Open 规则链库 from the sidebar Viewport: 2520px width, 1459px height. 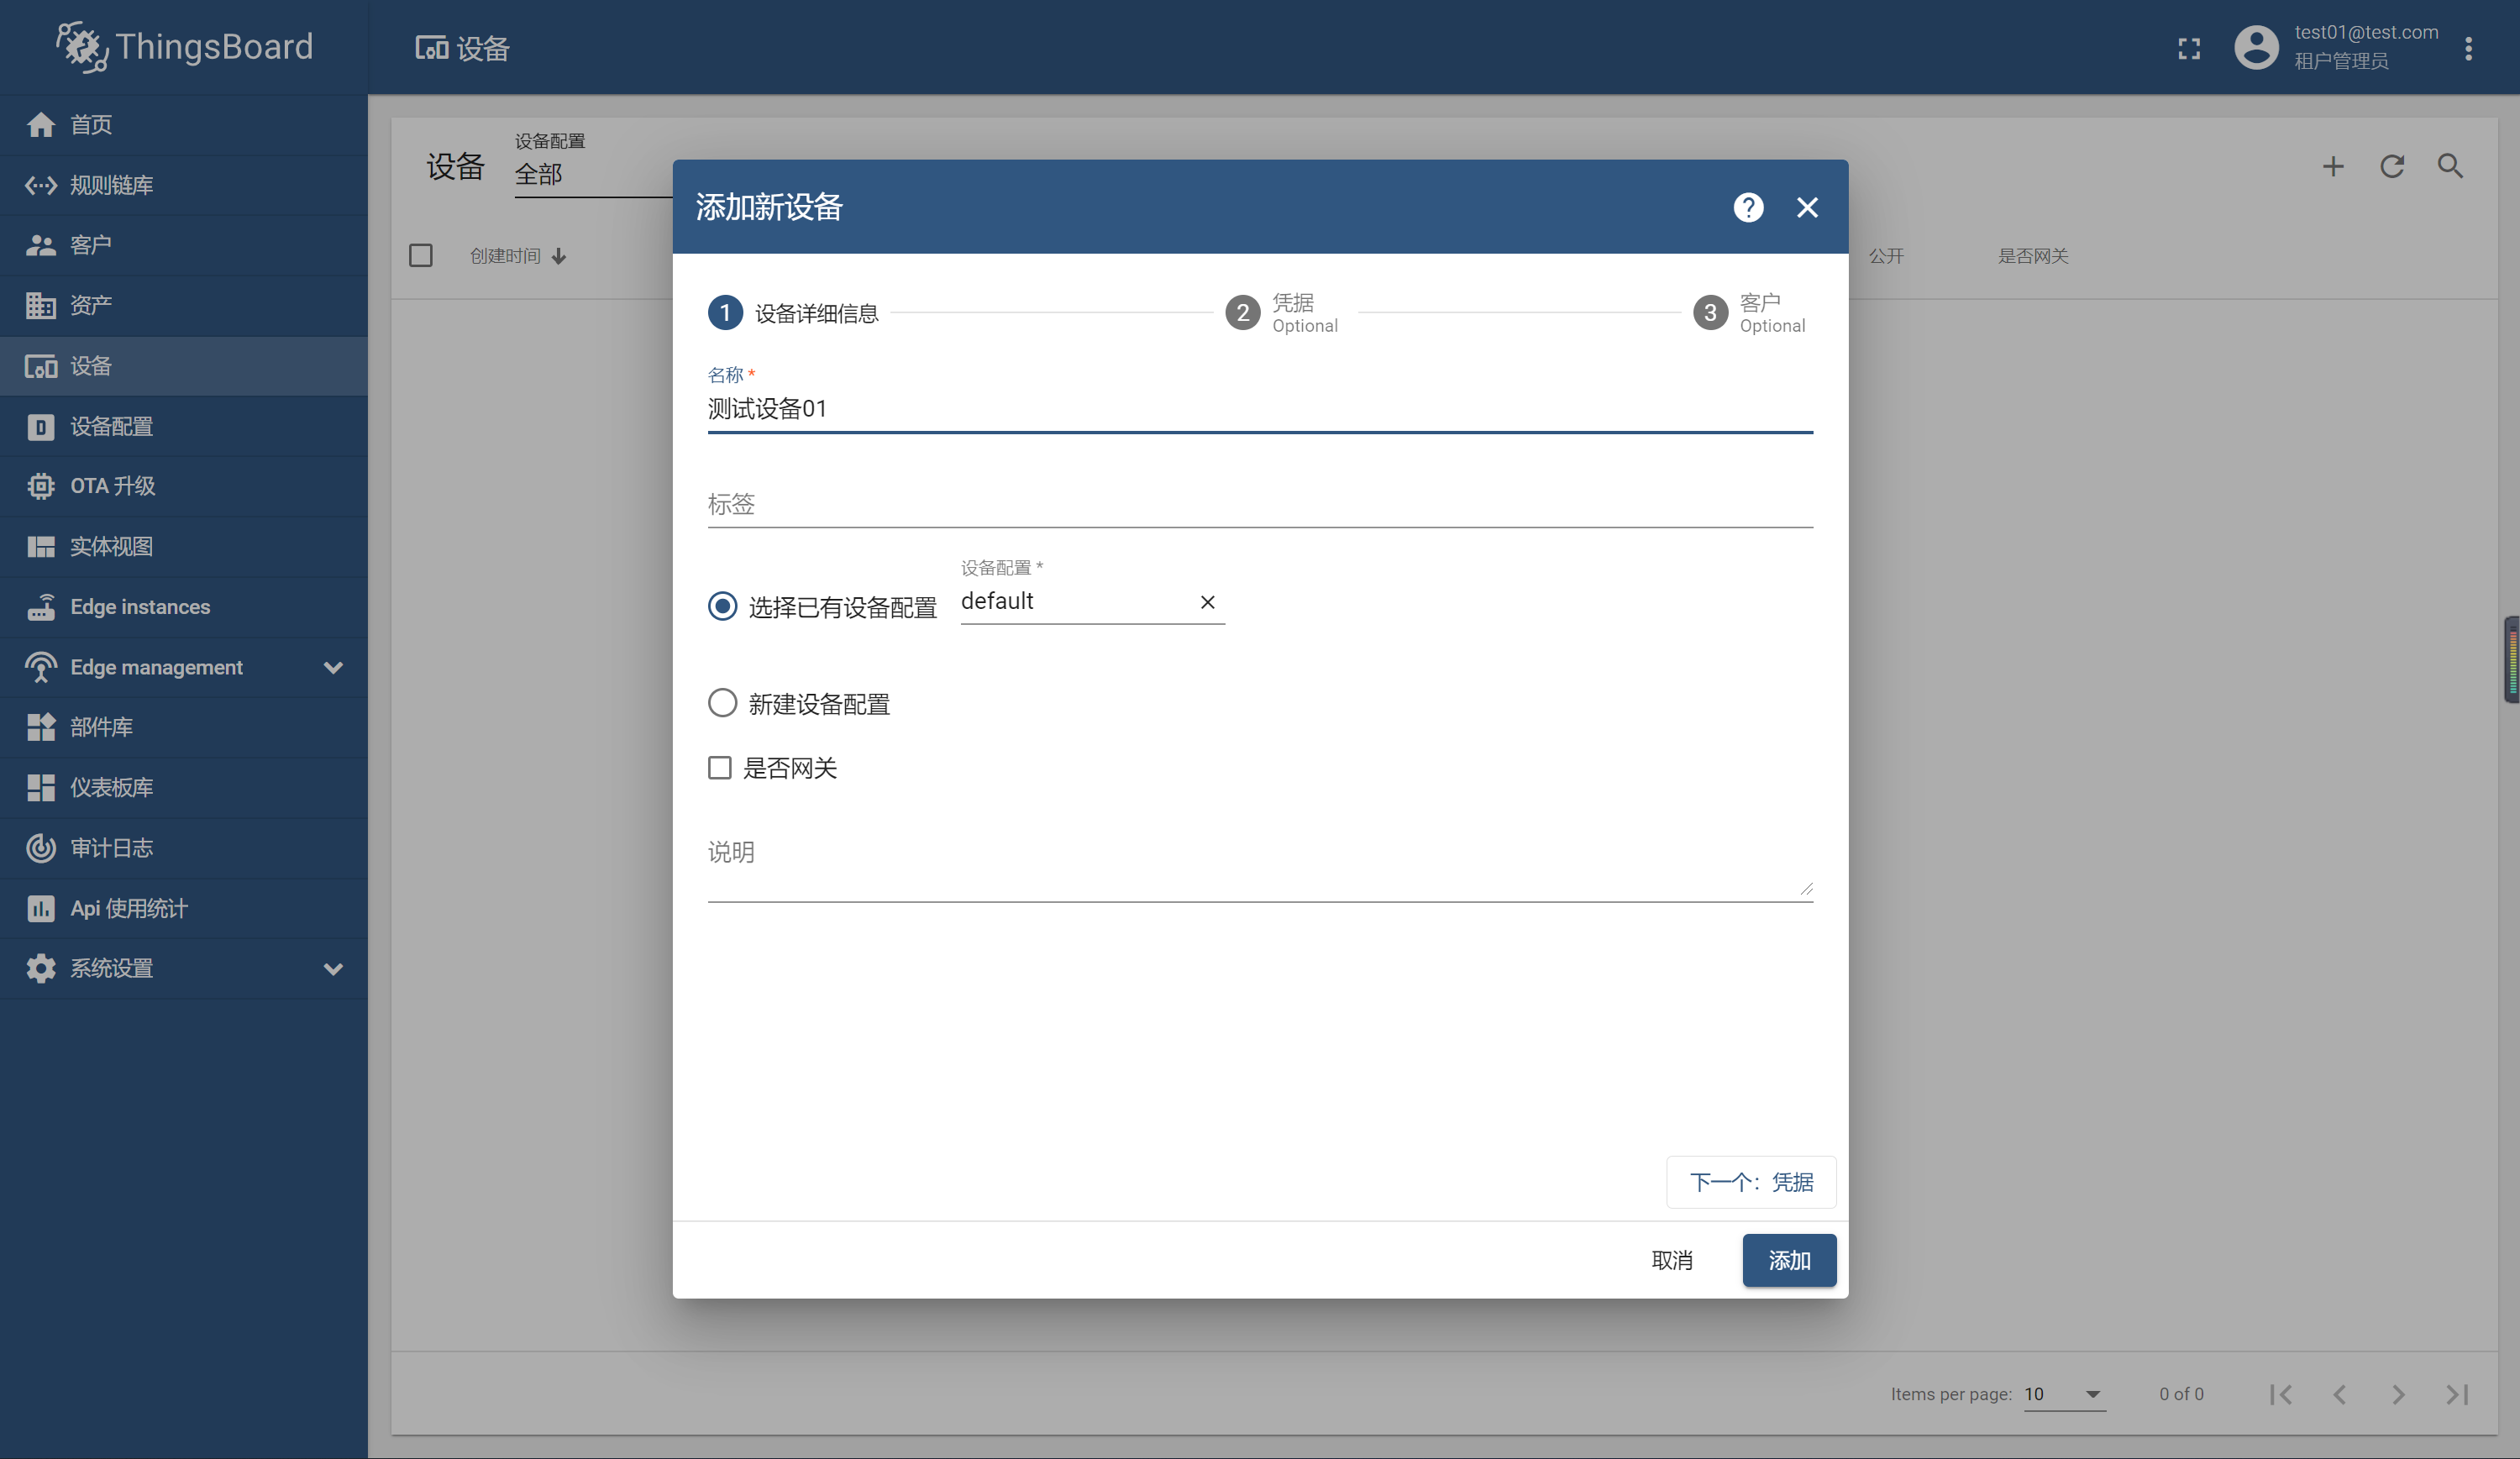pyautogui.click(x=111, y=185)
